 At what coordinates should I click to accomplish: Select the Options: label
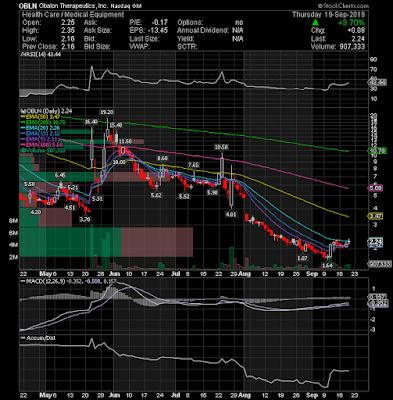[x=190, y=23]
